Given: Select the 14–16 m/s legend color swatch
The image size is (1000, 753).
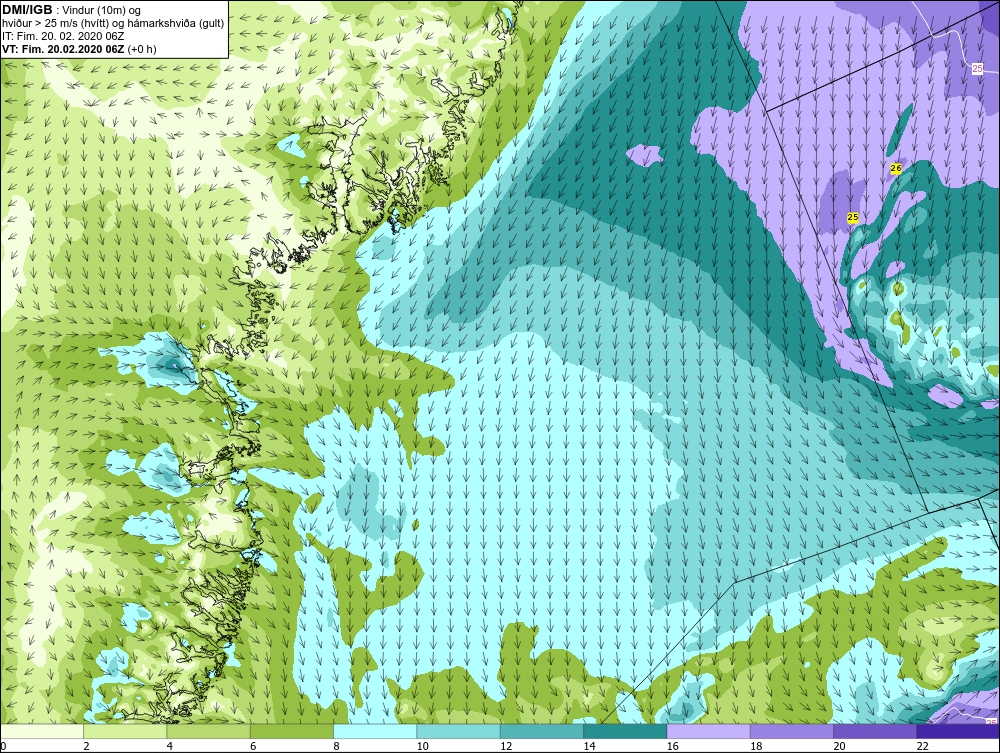Looking at the screenshot, I should (625, 731).
